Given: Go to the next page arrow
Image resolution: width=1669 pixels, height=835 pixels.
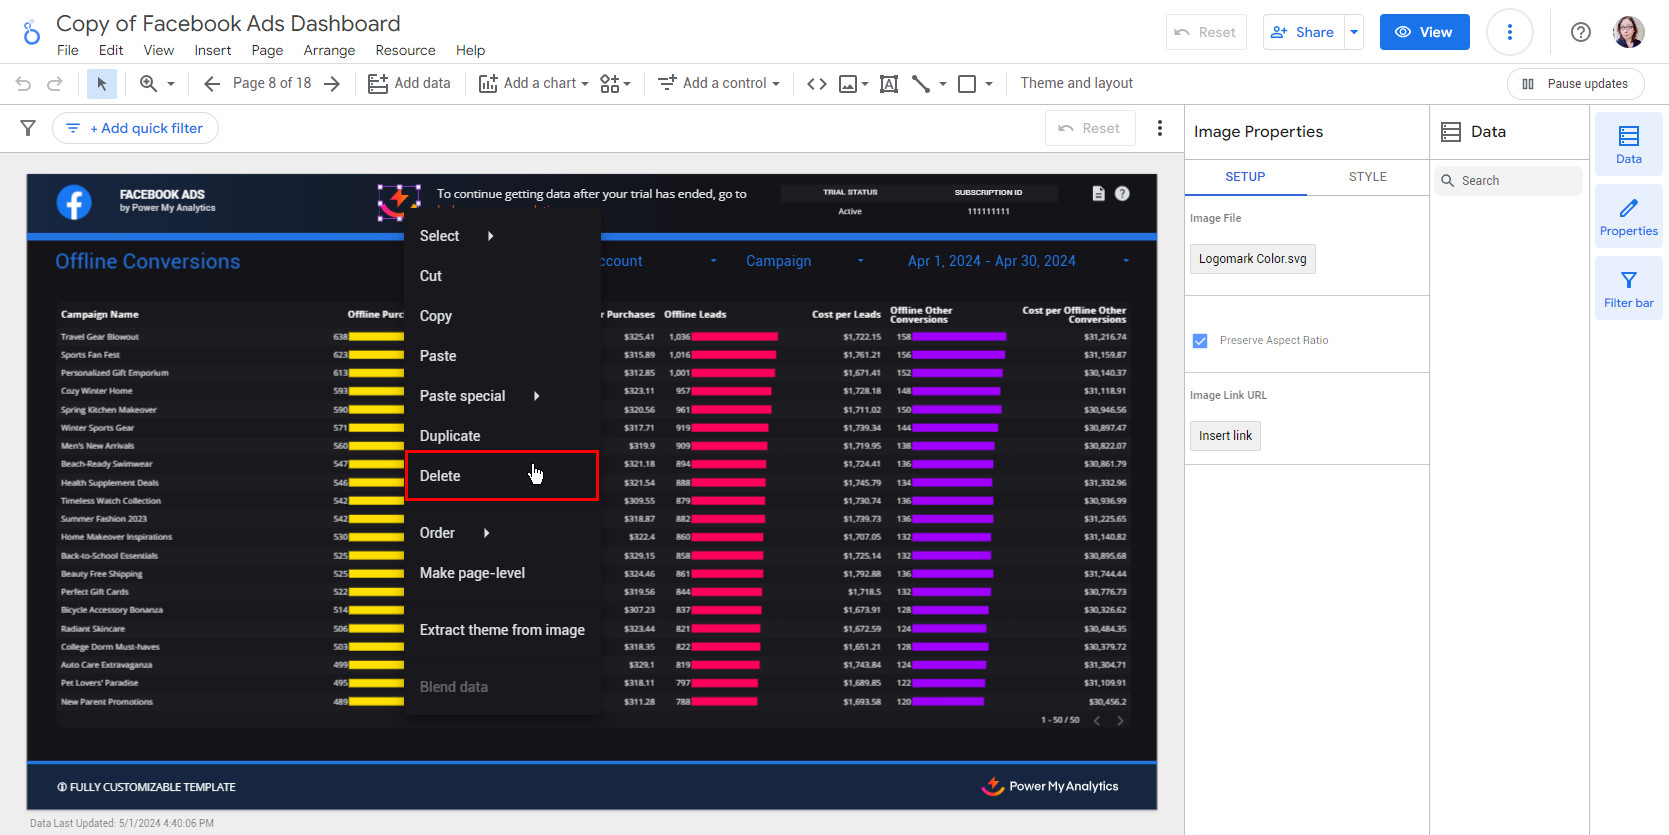Looking at the screenshot, I should pyautogui.click(x=332, y=84).
